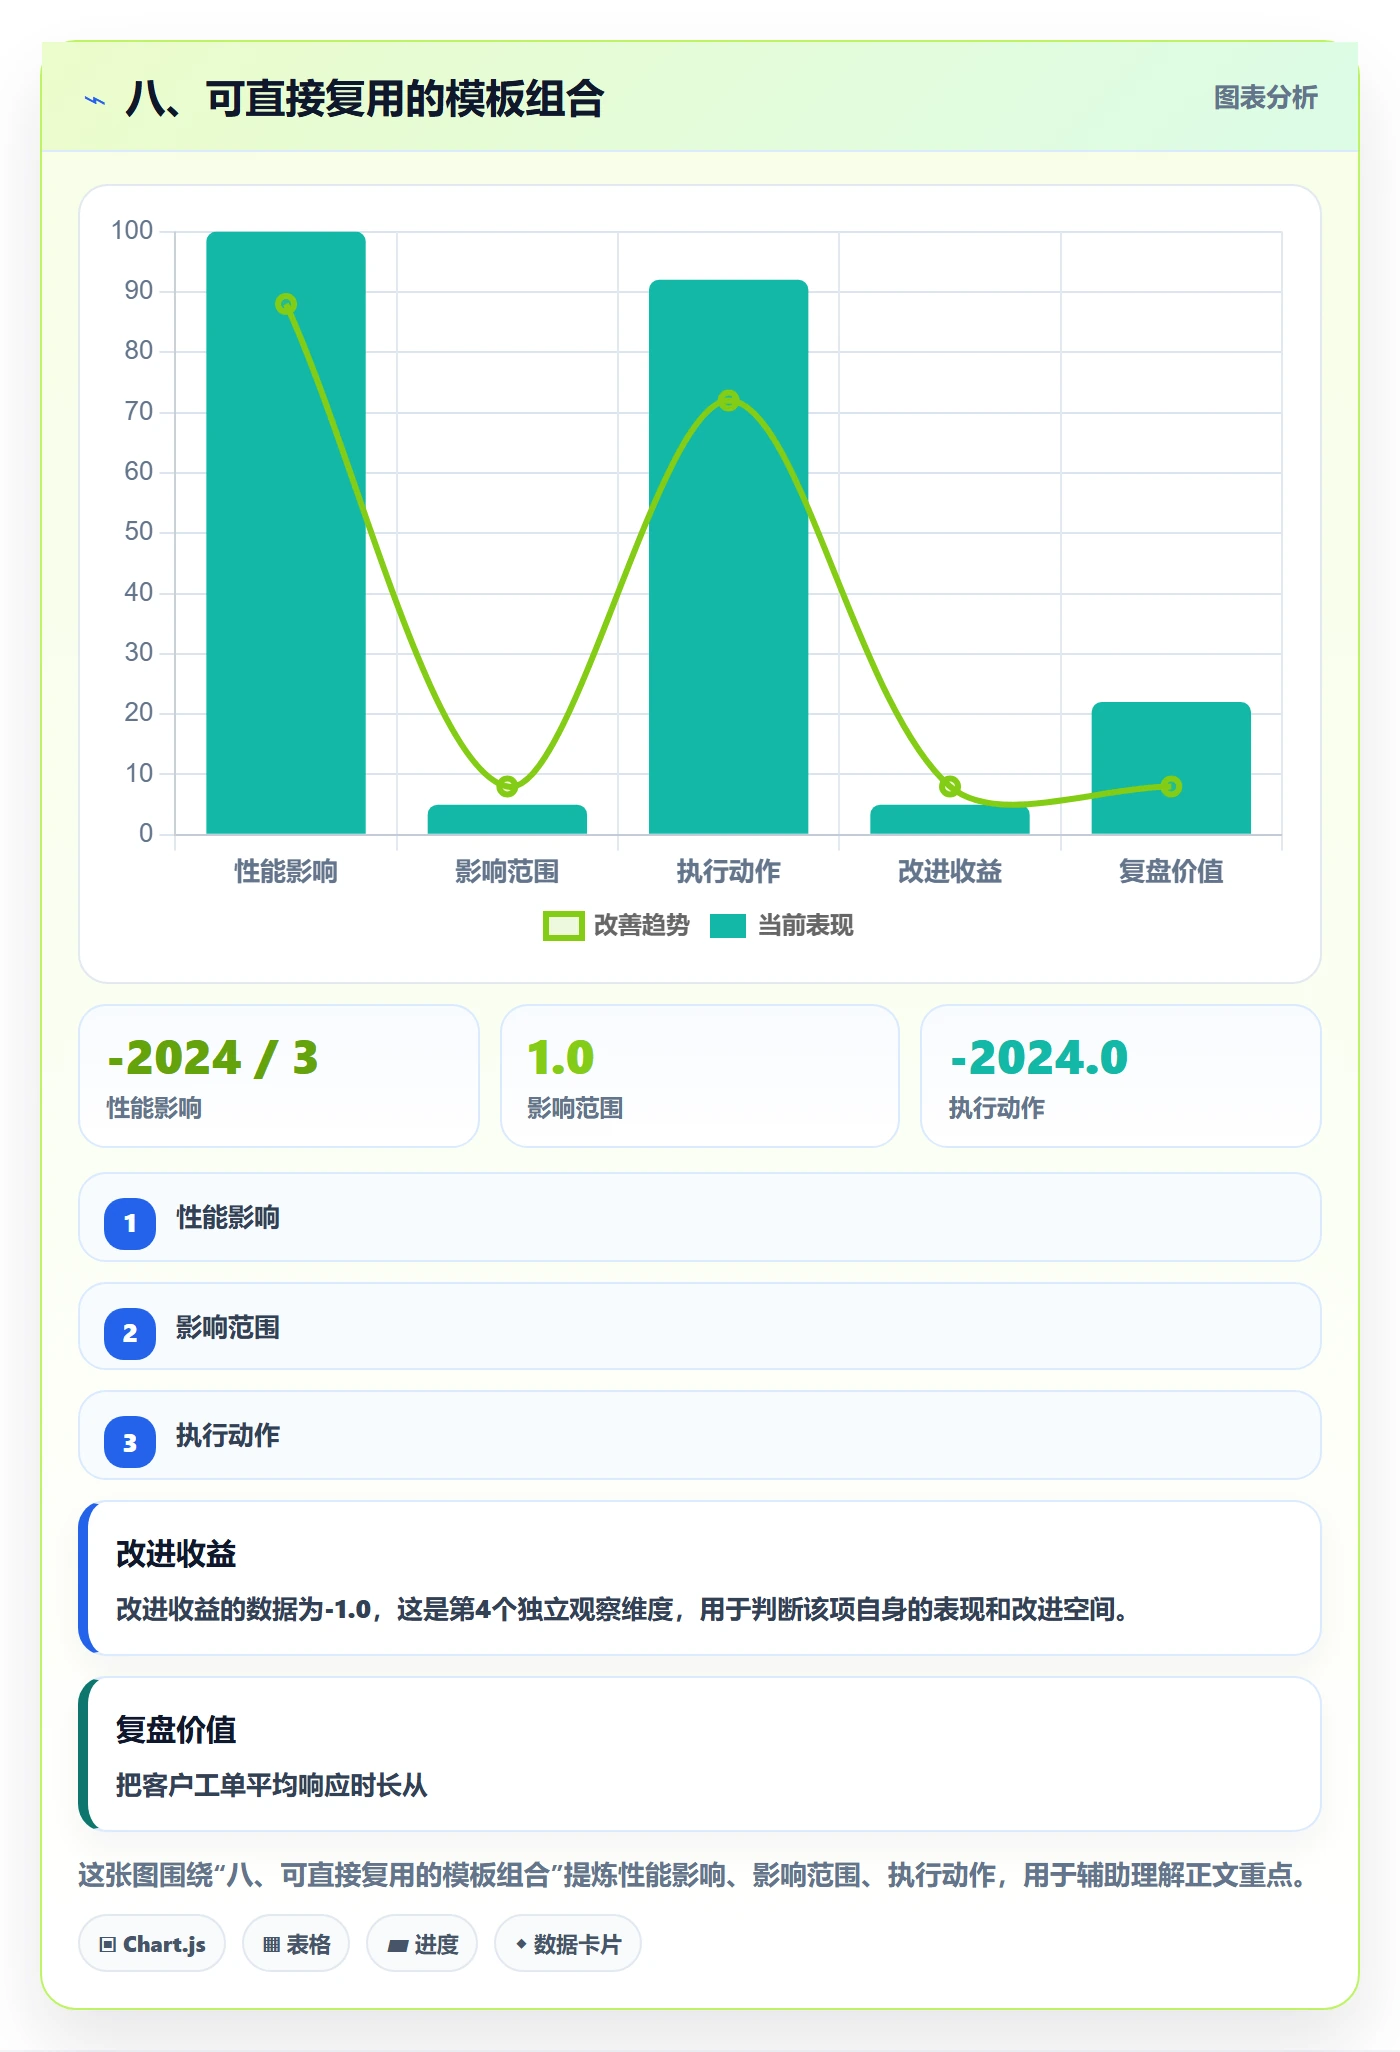Click the lightning icon beside the title
The width and height of the screenshot is (1400, 2052).
(95, 100)
